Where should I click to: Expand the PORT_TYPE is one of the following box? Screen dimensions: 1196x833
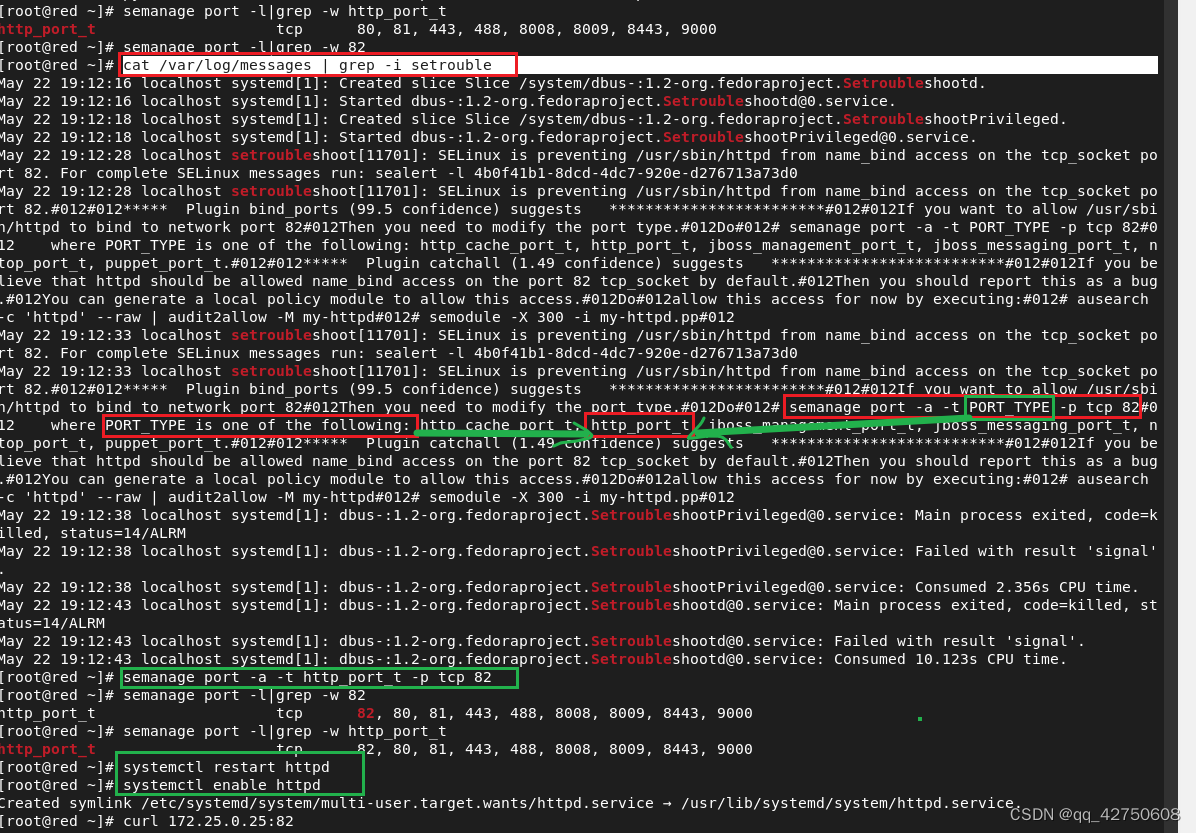click(258, 425)
